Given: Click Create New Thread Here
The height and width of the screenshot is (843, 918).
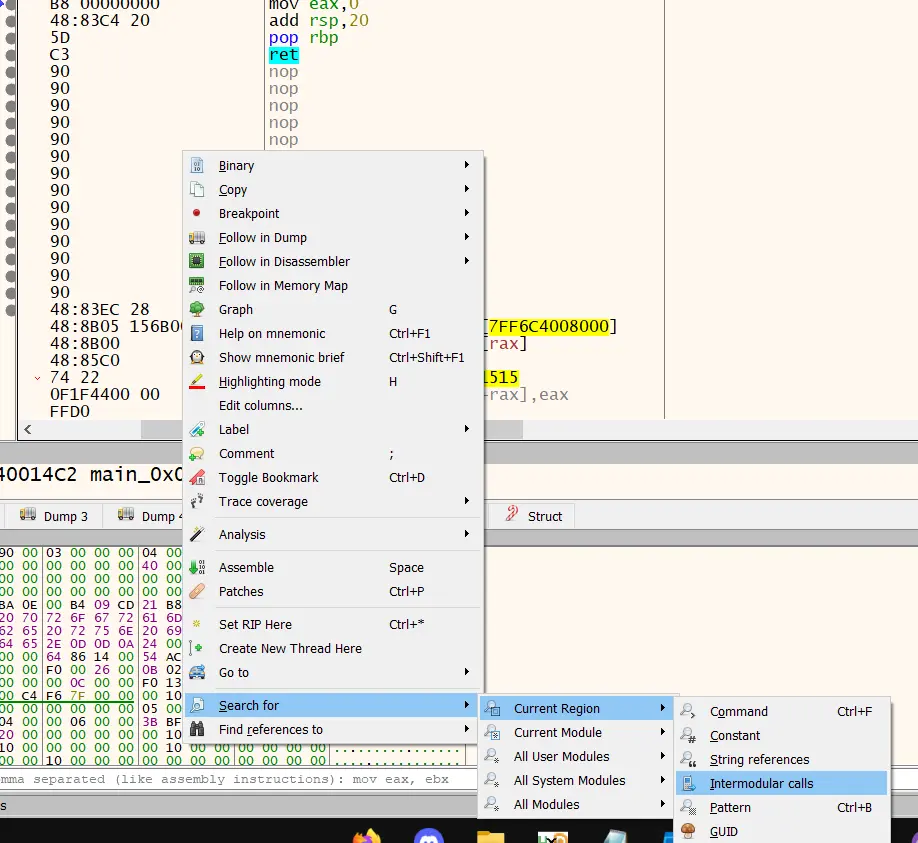Looking at the screenshot, I should [290, 649].
